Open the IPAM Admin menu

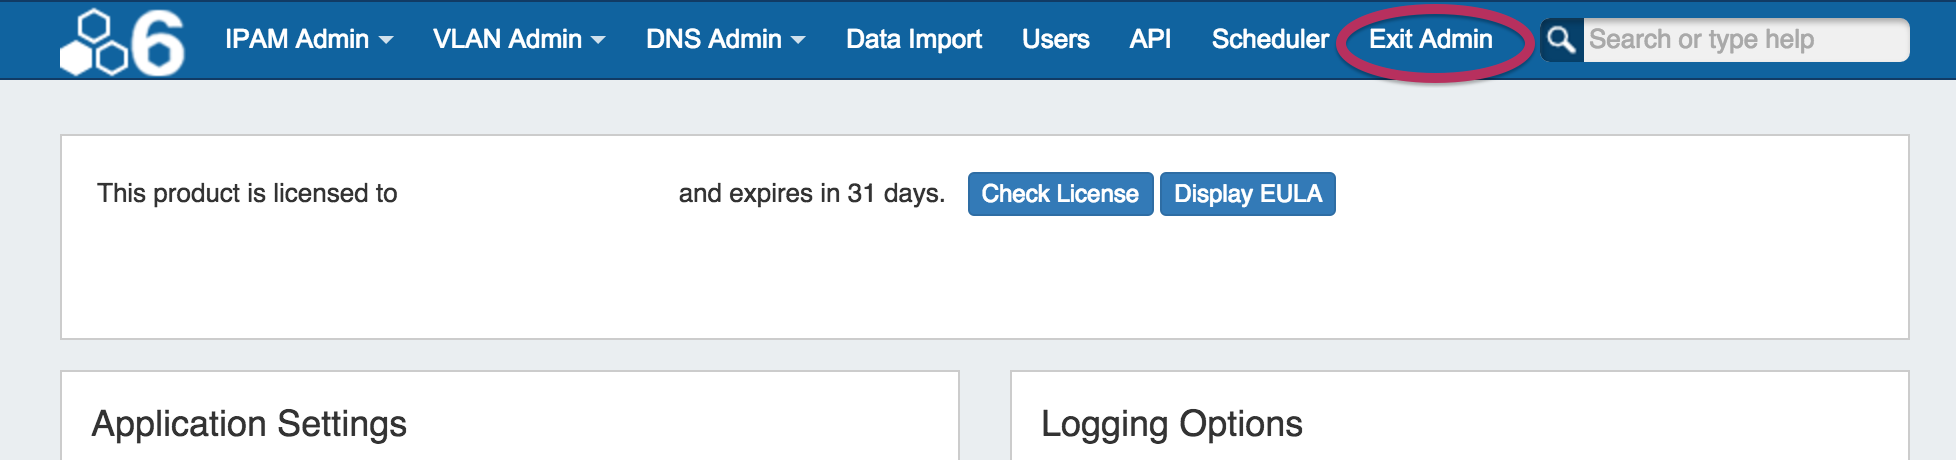click(x=297, y=39)
